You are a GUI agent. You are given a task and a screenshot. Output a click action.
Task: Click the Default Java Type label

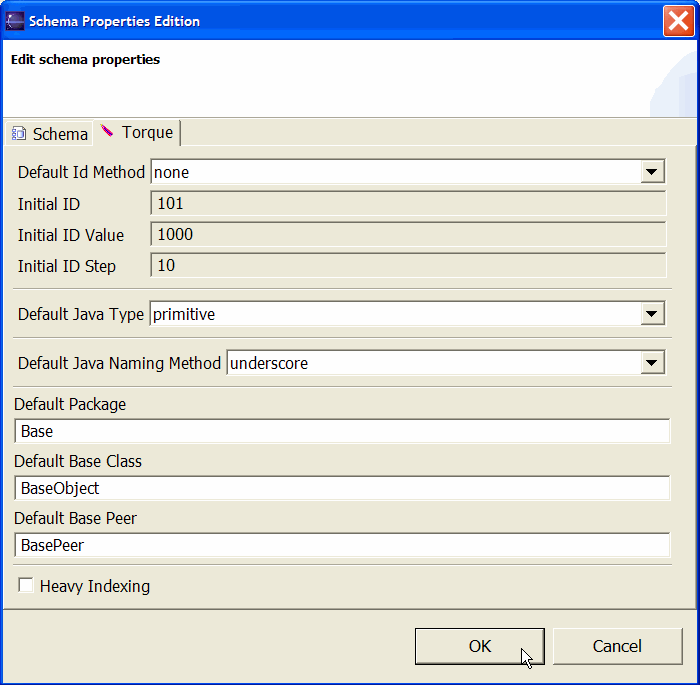[x=81, y=314]
